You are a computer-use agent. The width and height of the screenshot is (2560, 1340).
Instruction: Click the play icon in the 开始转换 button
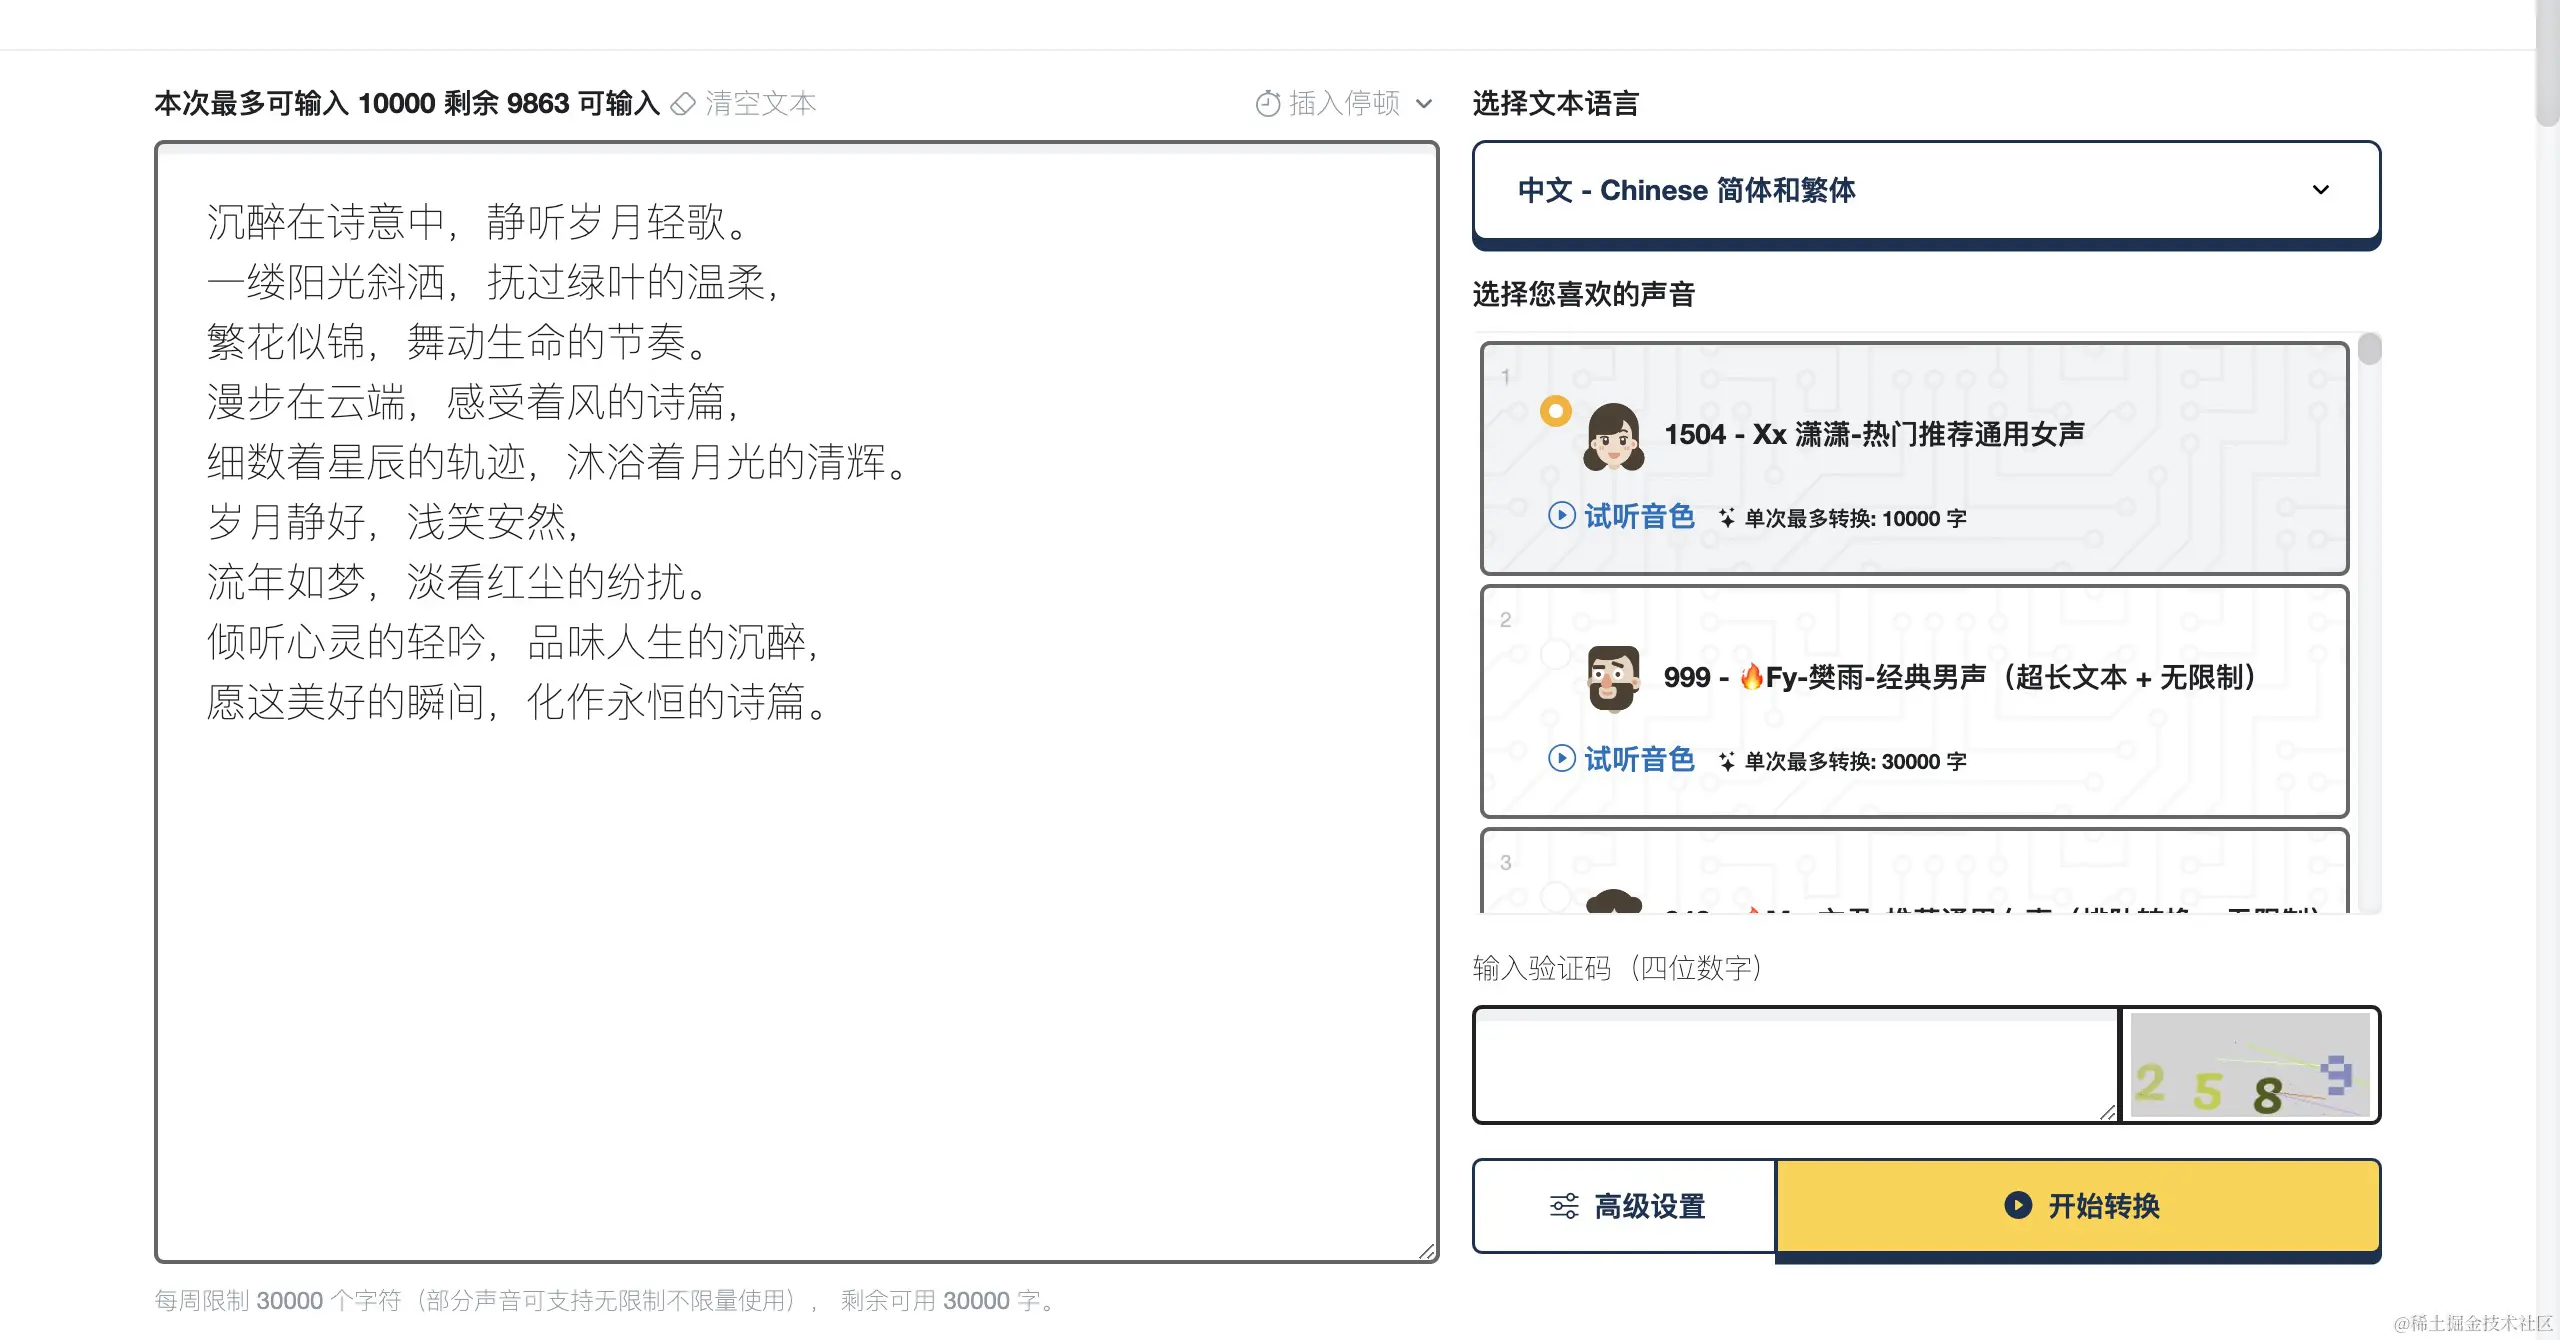pyautogui.click(x=2018, y=1205)
